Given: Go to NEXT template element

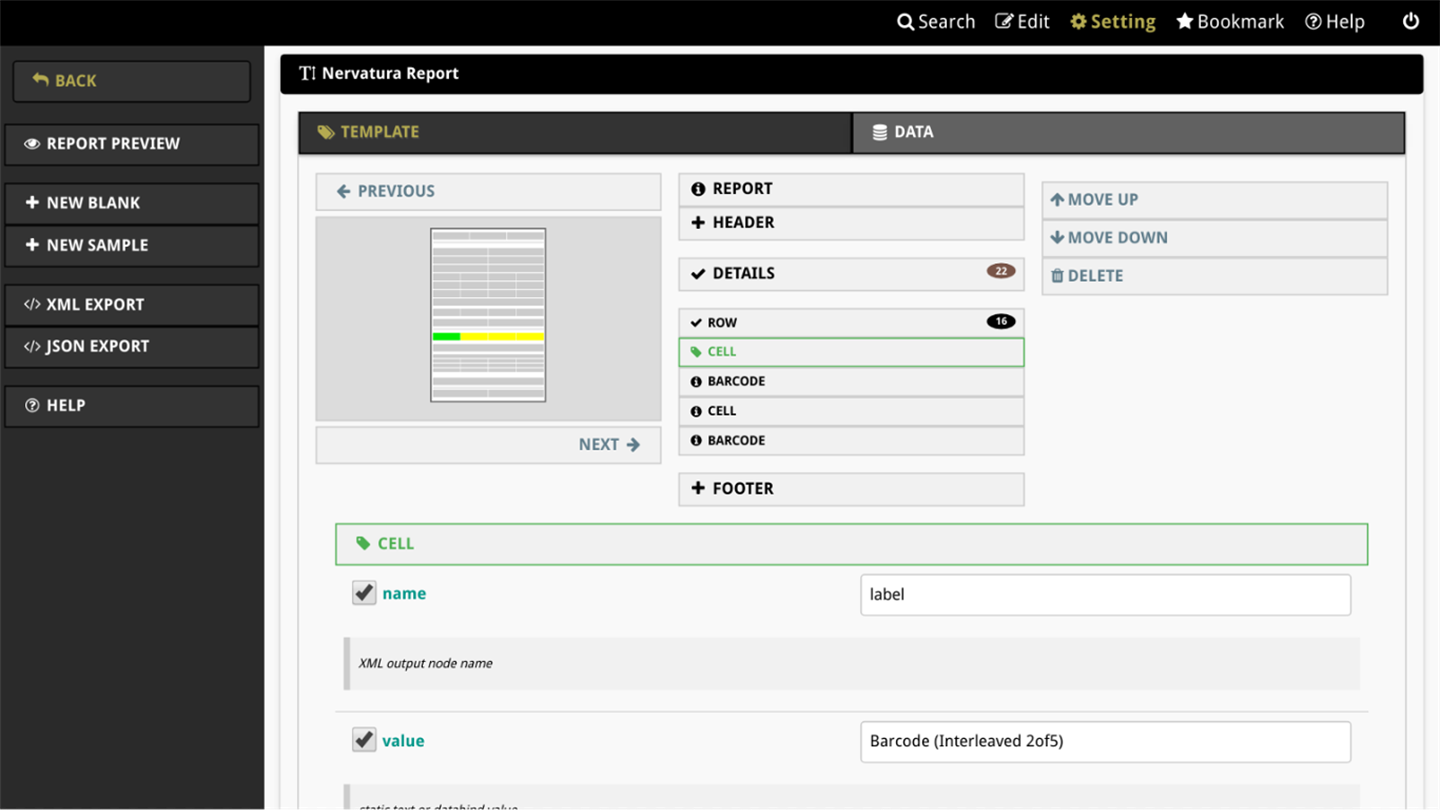Looking at the screenshot, I should pyautogui.click(x=488, y=445).
